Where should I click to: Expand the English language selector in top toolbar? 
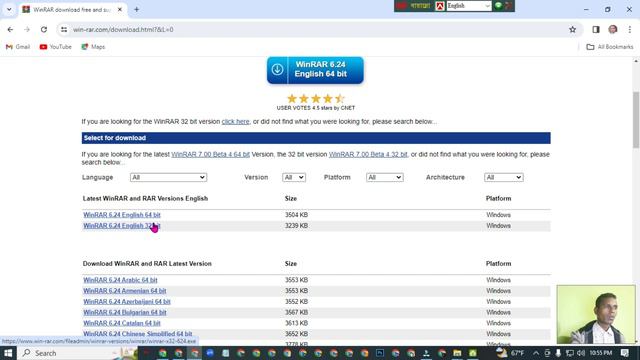click(x=469, y=6)
